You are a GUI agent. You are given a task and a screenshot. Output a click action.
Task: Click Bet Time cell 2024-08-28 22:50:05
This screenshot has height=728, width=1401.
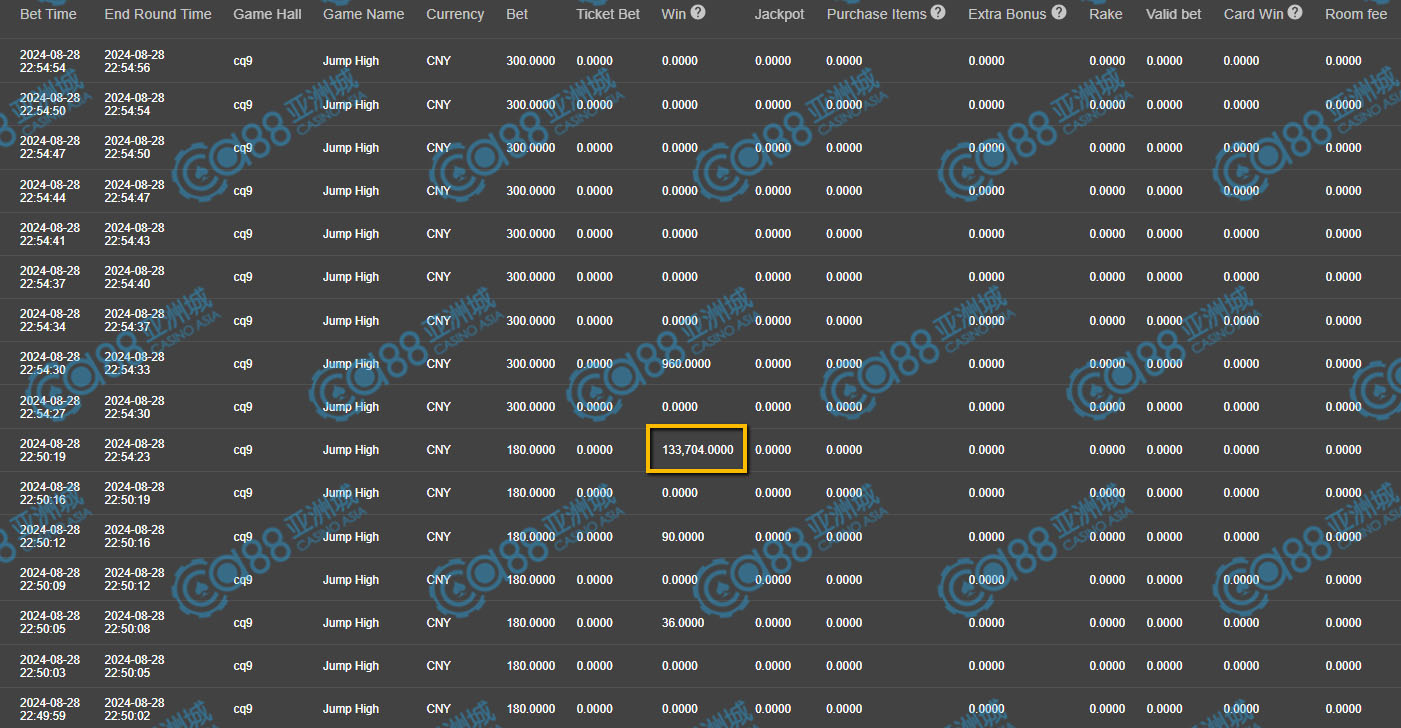(x=50, y=622)
